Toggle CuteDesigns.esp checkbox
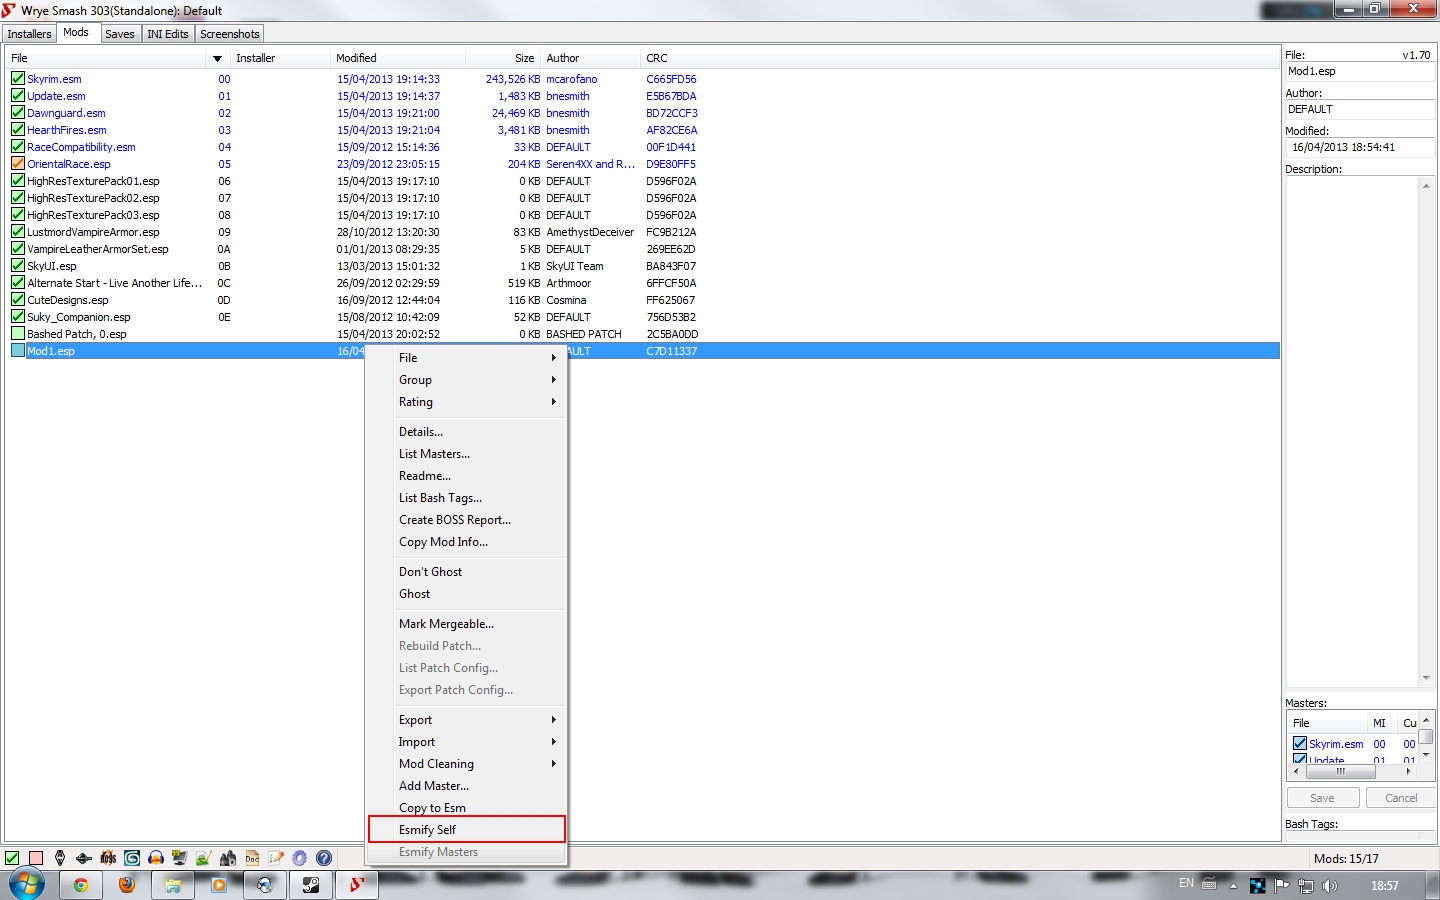Screen dimensions: 1440x900 [18, 300]
